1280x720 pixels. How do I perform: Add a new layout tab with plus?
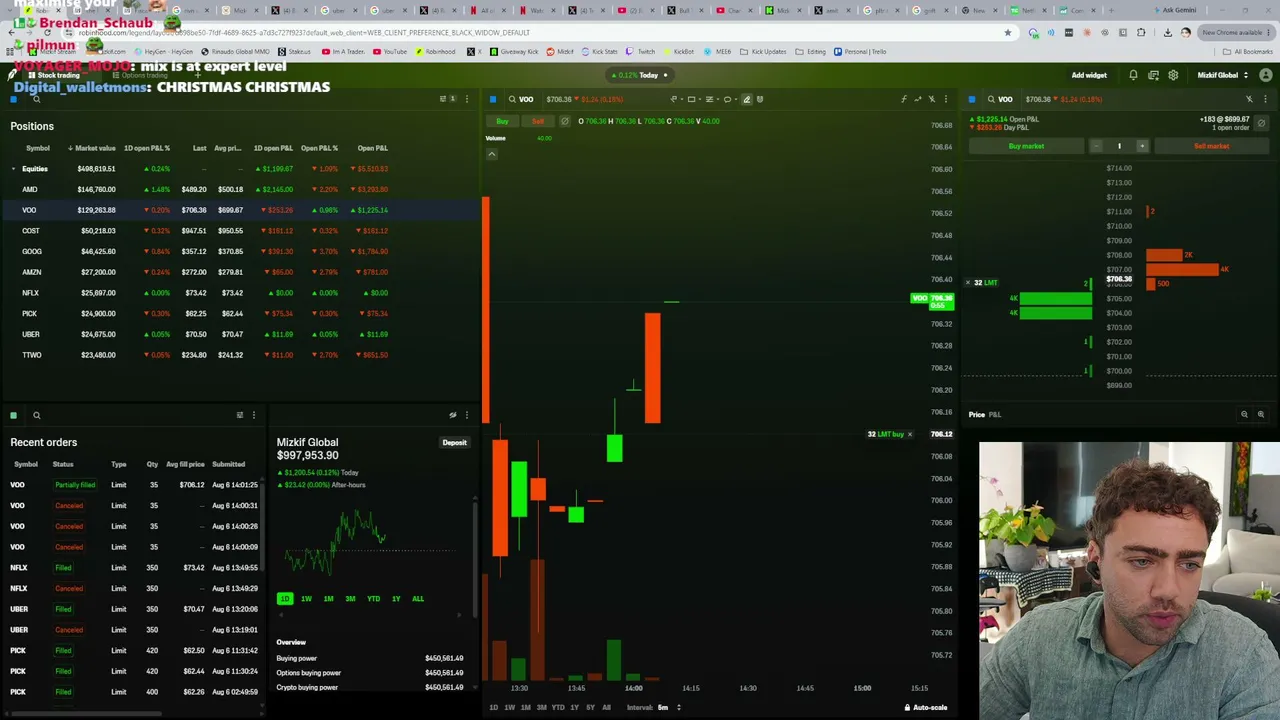point(198,75)
